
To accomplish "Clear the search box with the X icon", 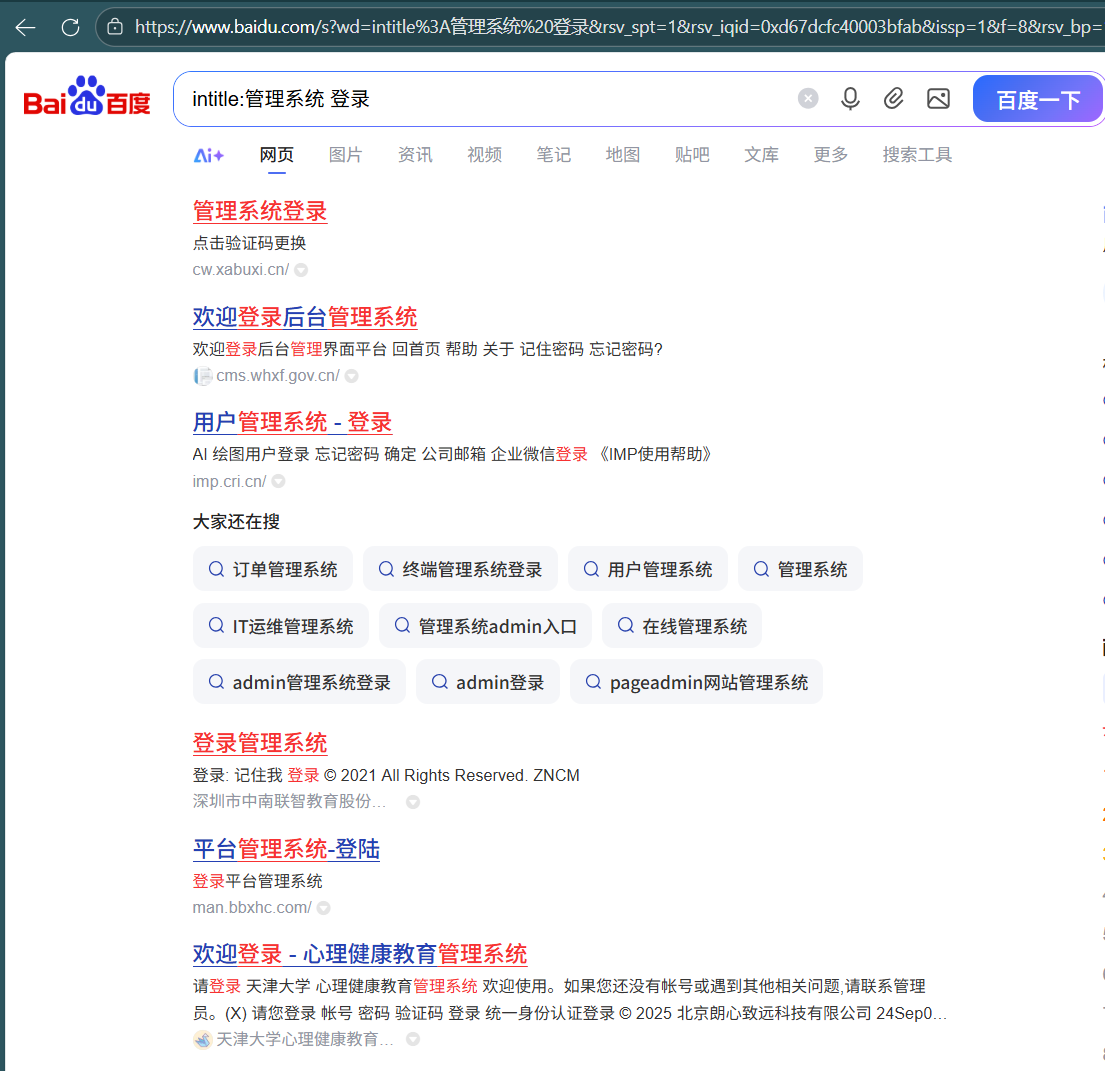I will coord(808,98).
